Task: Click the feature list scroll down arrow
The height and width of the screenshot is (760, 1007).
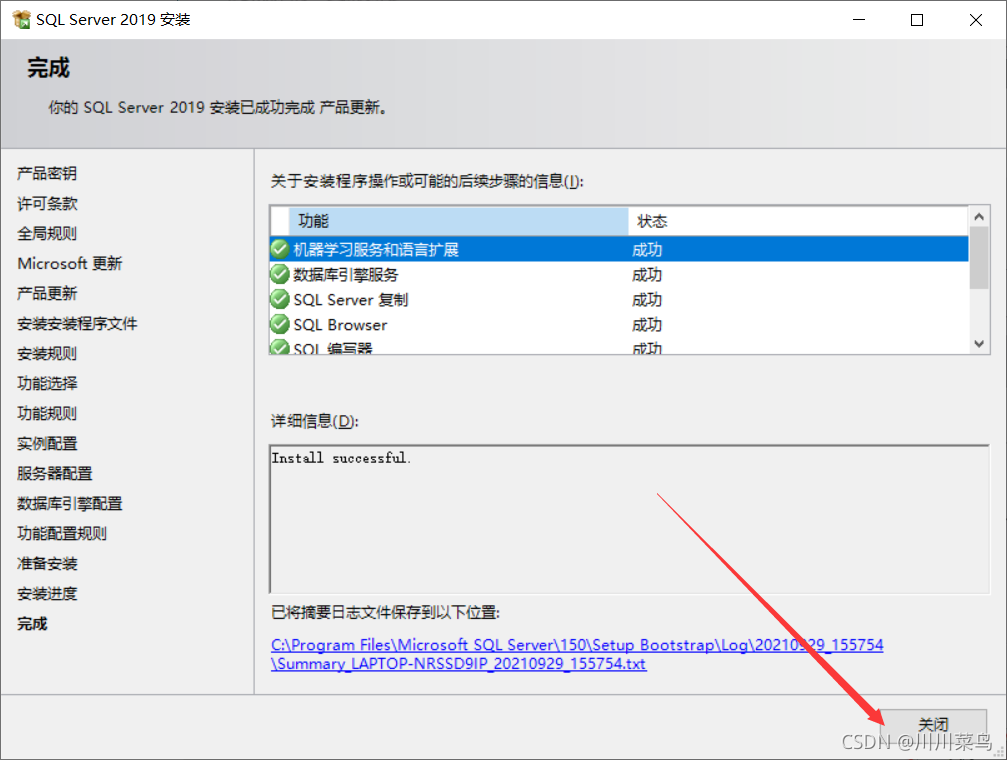Action: [979, 344]
